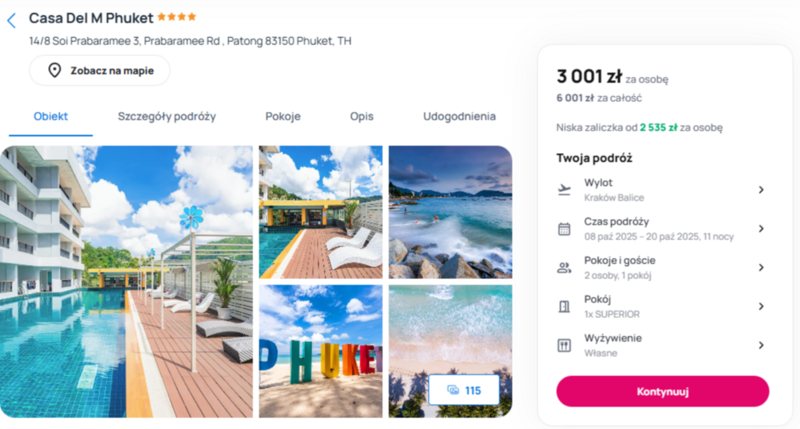This screenshot has height=429, width=800.
Task: Click the cutlery meals icon
Action: [564, 345]
